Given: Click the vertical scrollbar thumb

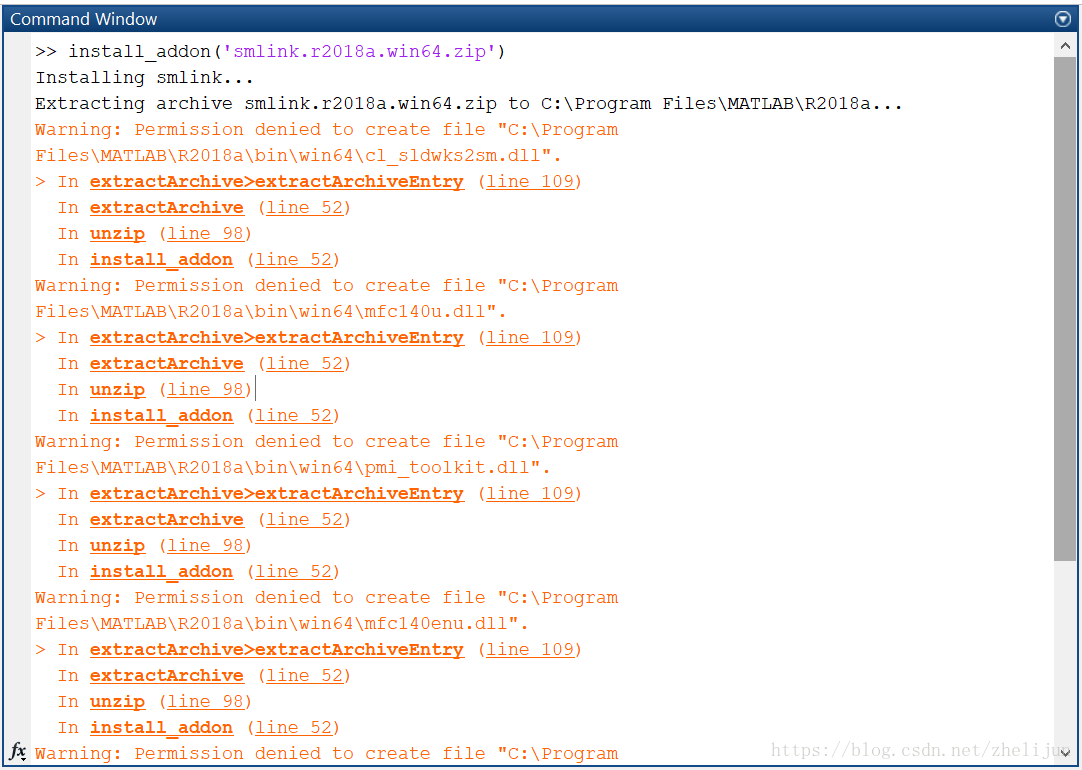Looking at the screenshot, I should click(x=1064, y=300).
